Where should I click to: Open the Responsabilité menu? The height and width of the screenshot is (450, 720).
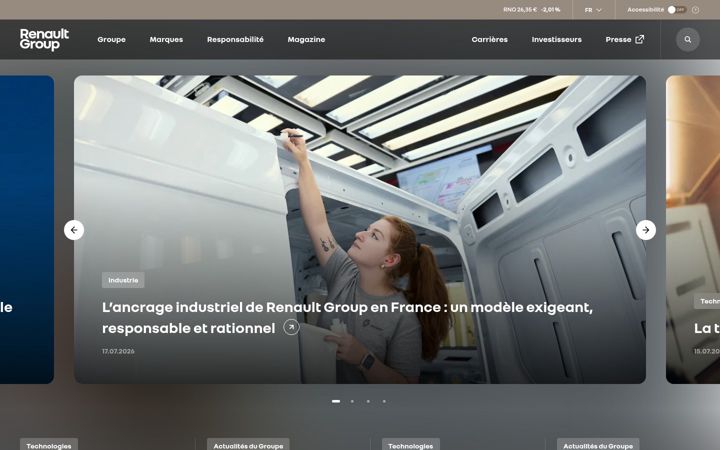point(235,39)
